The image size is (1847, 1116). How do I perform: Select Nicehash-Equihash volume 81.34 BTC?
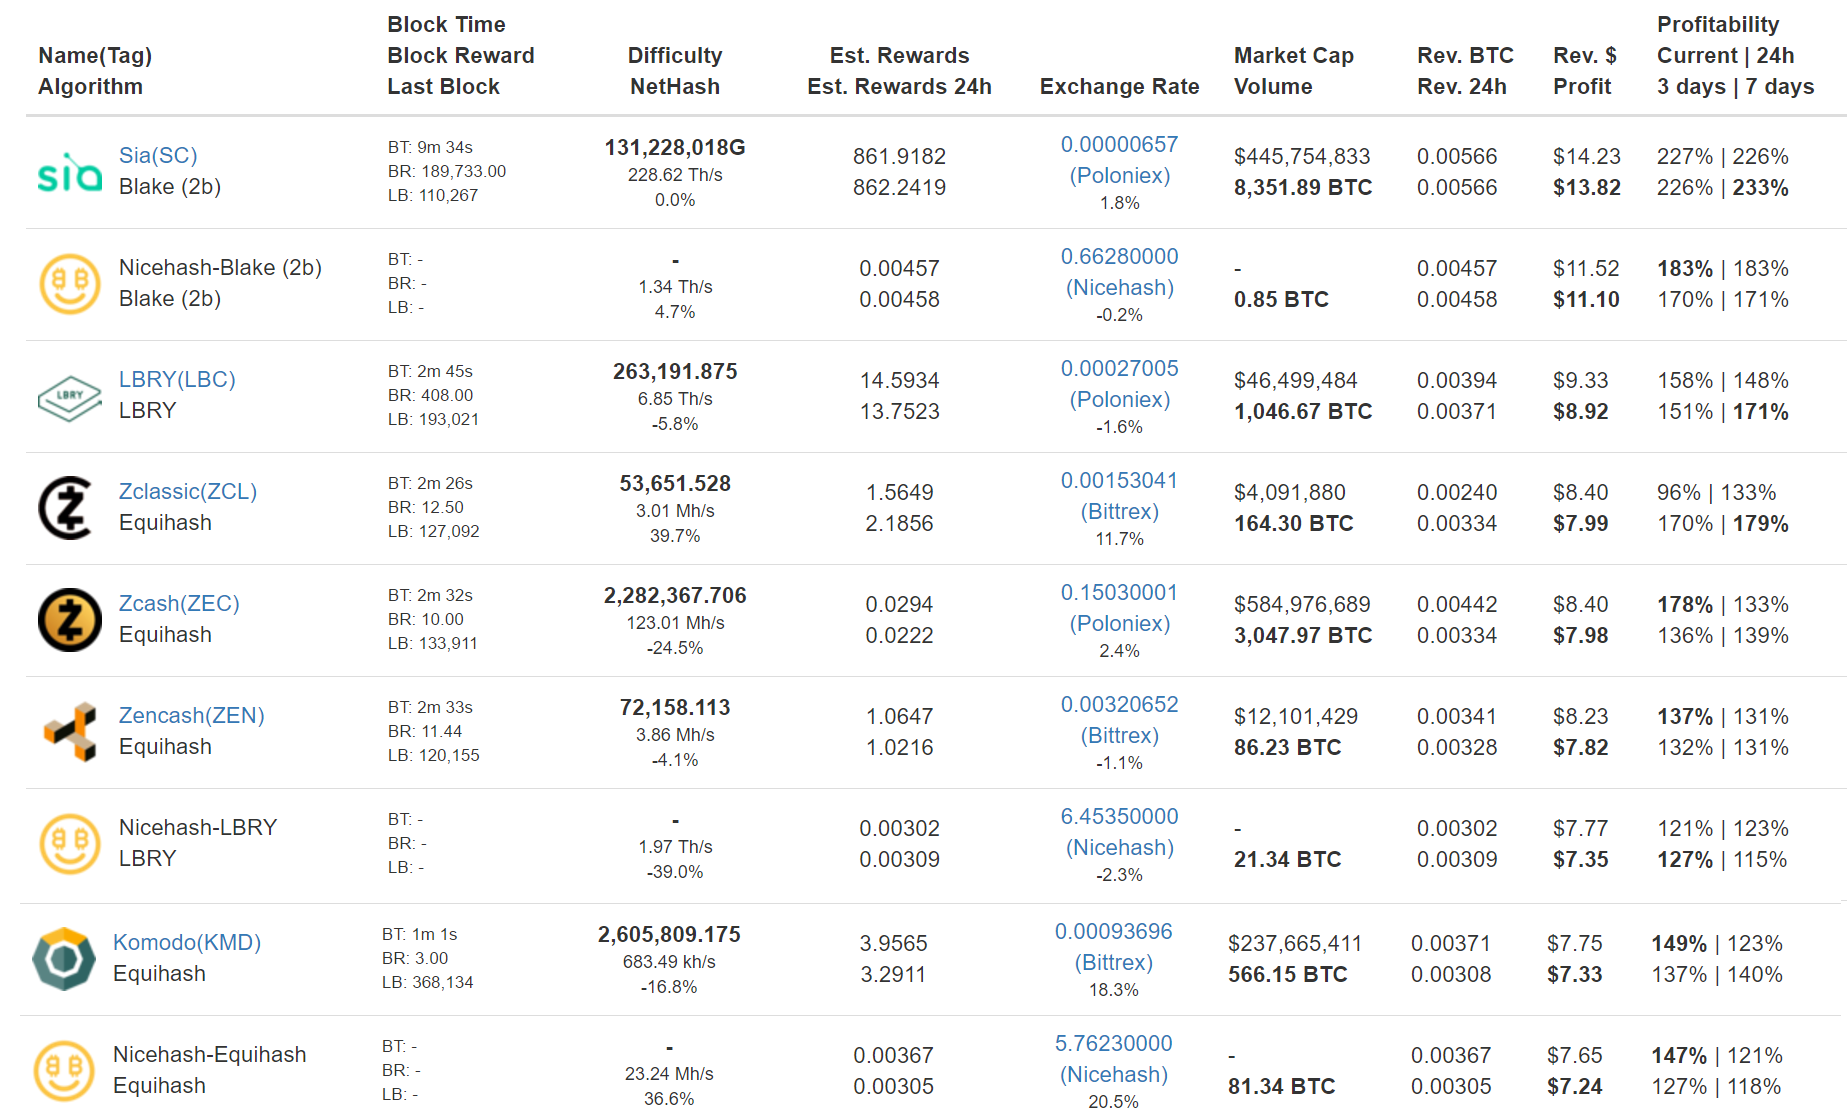(x=1281, y=1087)
